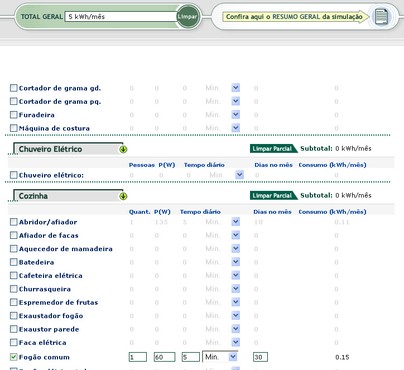
Task: Open time unit dropdown for Afiador de facas
Action: 236,235
